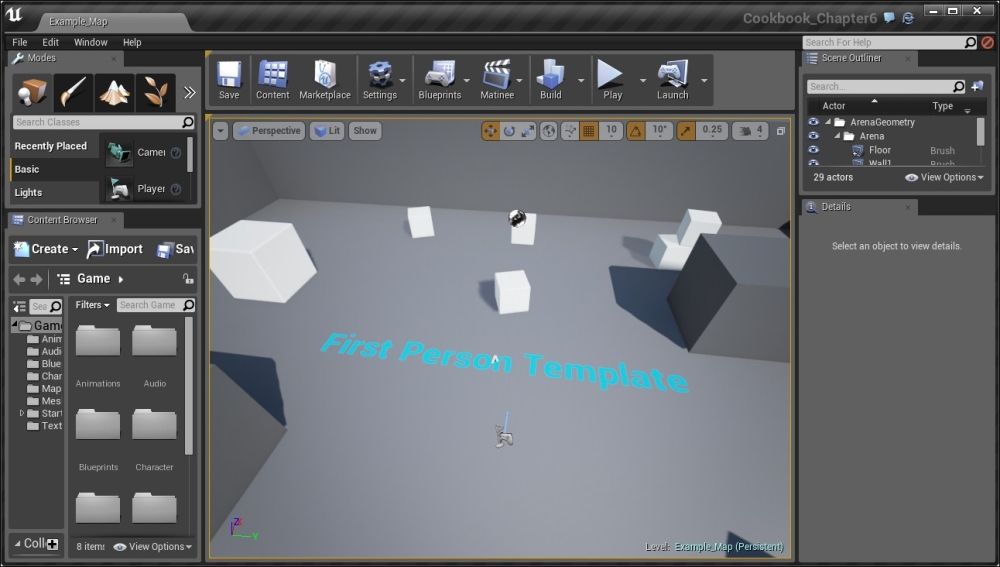Toggle sources view icon in Content Browser
The image size is (1000, 567).
tap(20, 307)
